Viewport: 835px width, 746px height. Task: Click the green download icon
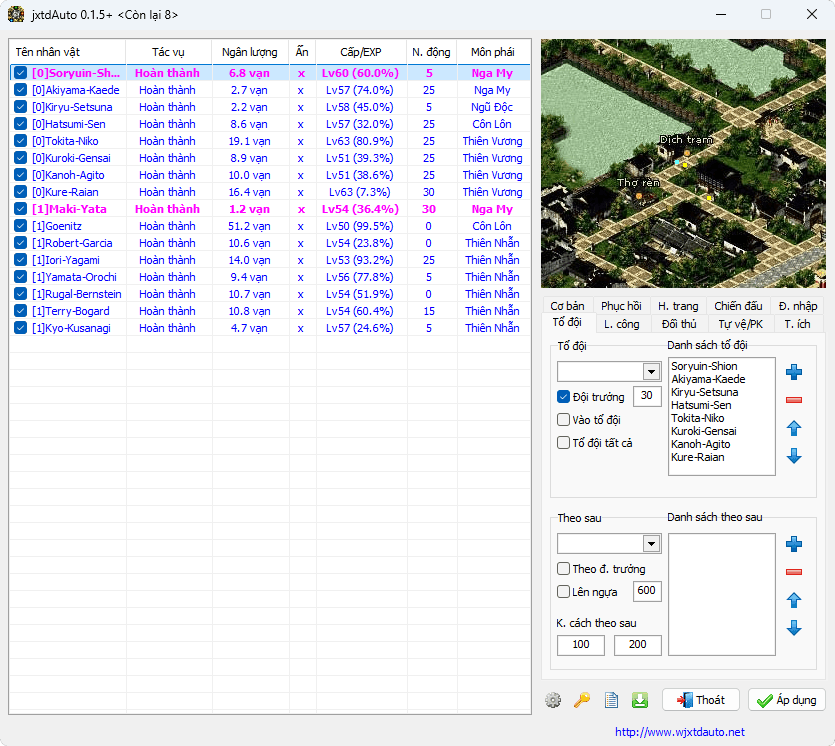click(x=640, y=700)
